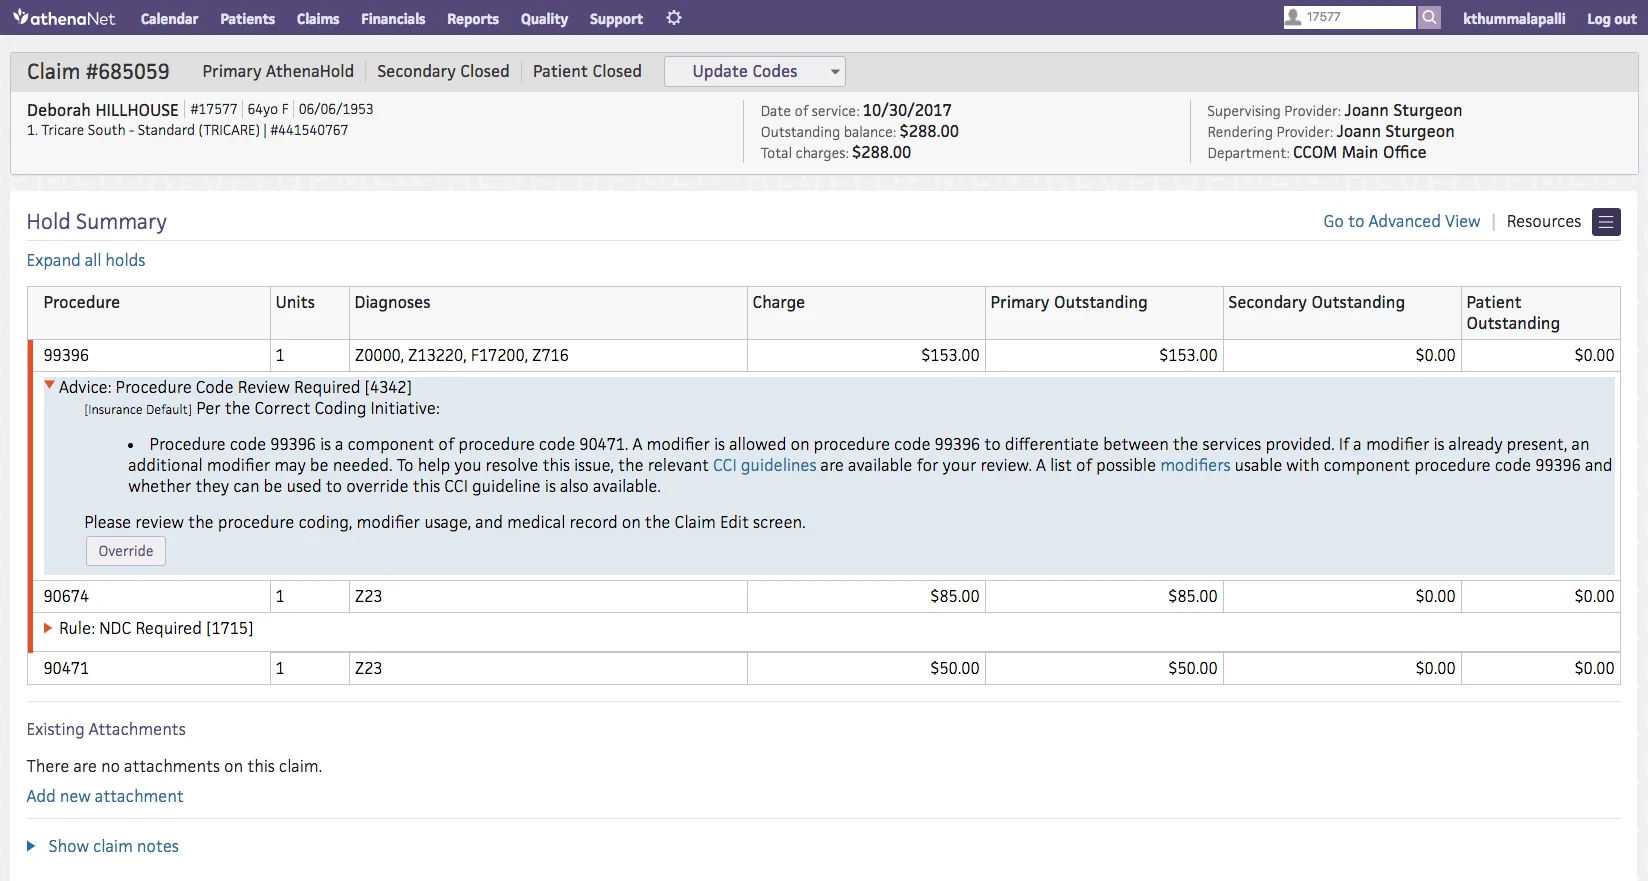Select procedure code 90674 cell
Viewport: 1648px width, 881px height.
150,596
